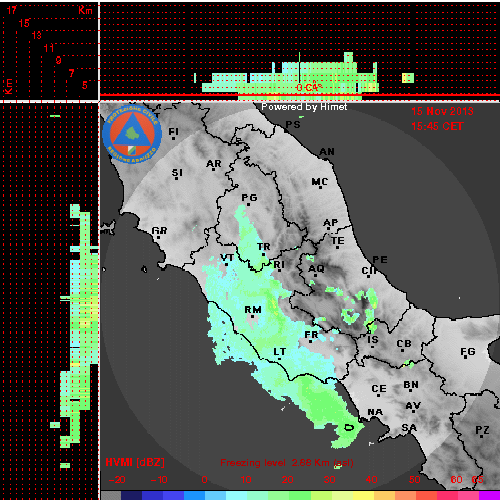Screen dimensions: 500x500
Task: Click the HVMI [dBZ] legend title
Action: [x=135, y=462]
